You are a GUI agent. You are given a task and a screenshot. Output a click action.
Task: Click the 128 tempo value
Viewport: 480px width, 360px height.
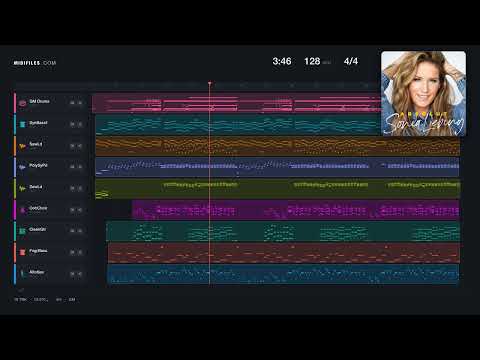pos(312,61)
